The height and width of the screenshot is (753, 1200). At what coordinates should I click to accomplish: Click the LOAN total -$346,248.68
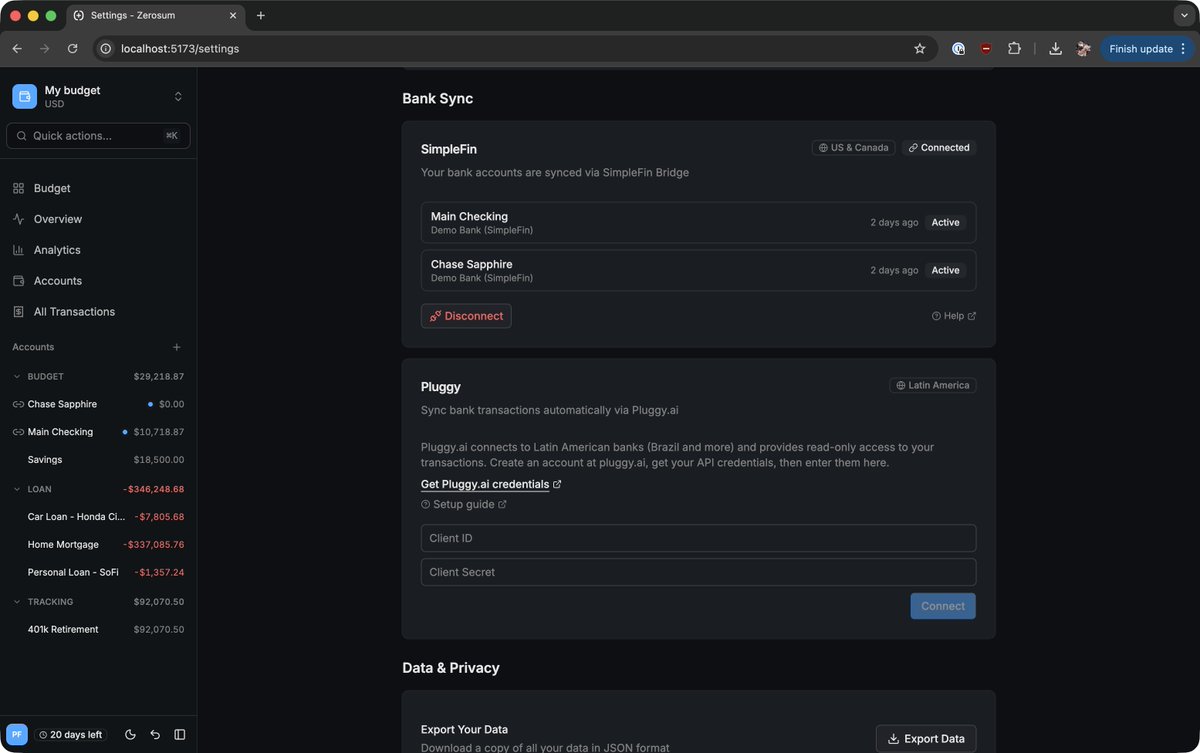tap(153, 489)
